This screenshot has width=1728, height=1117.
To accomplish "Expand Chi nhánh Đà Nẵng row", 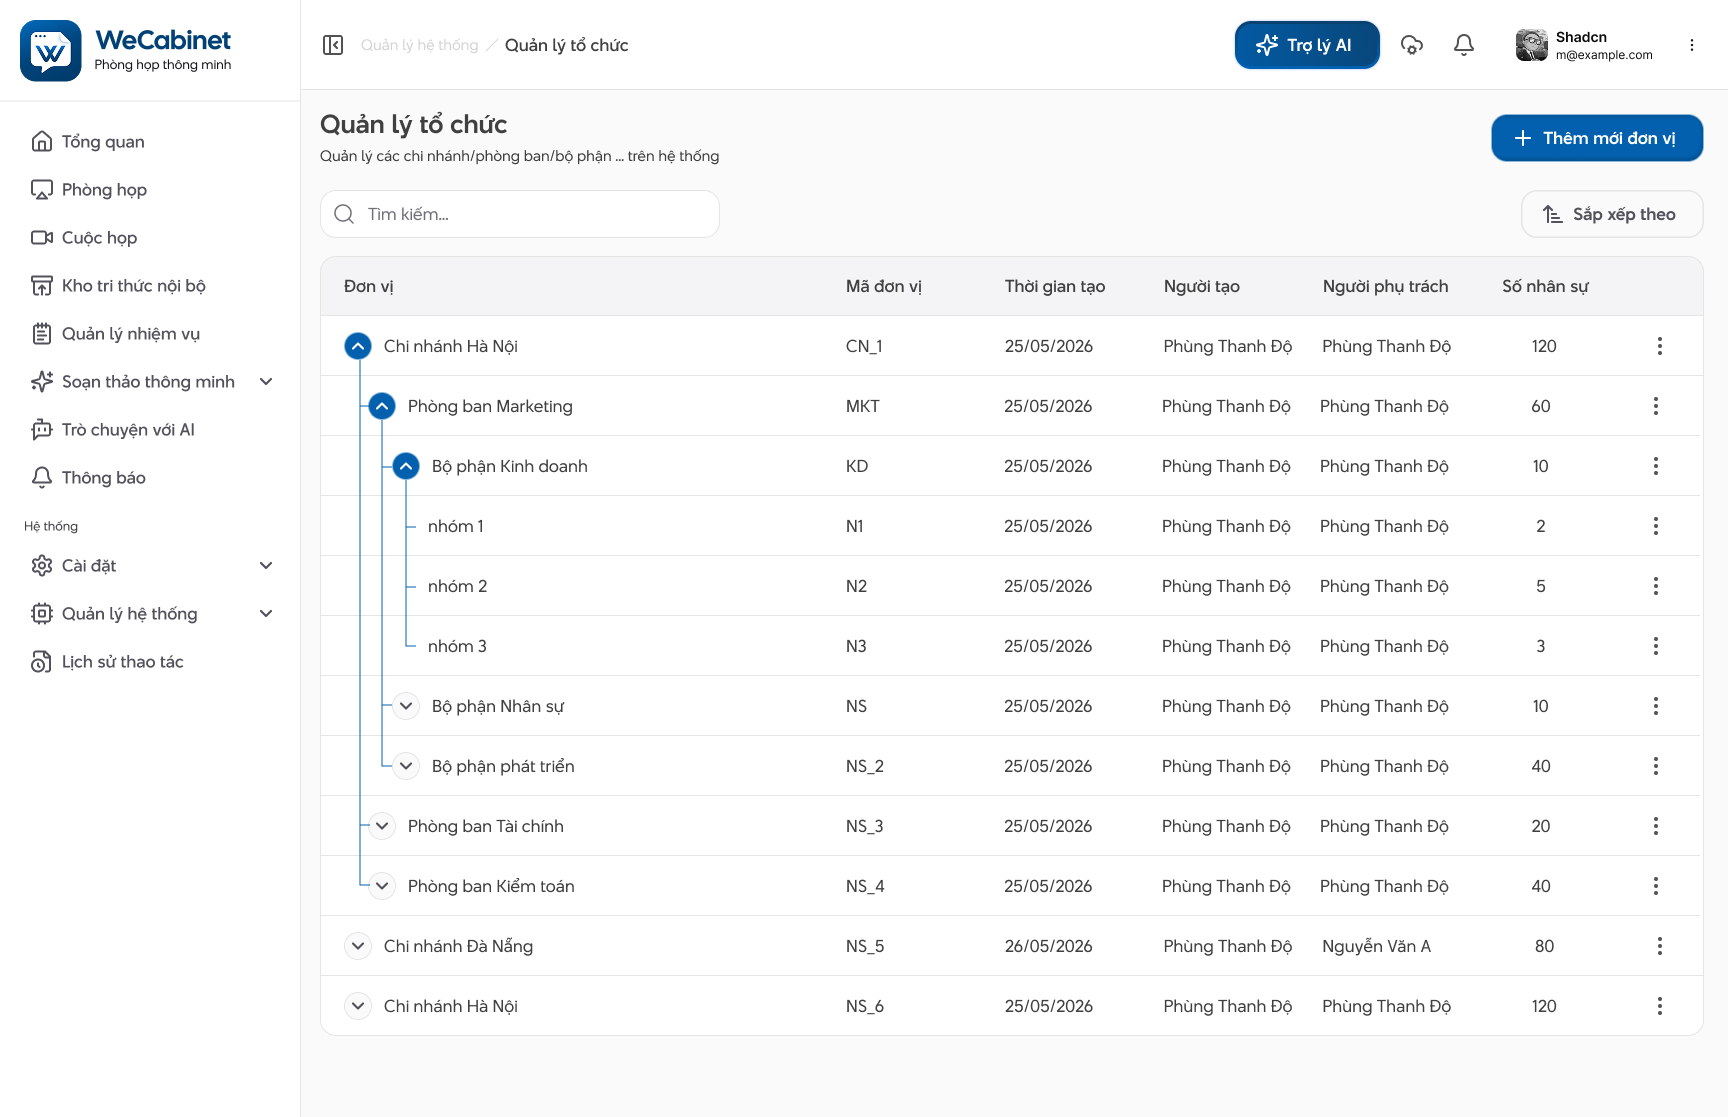I will pos(358,946).
